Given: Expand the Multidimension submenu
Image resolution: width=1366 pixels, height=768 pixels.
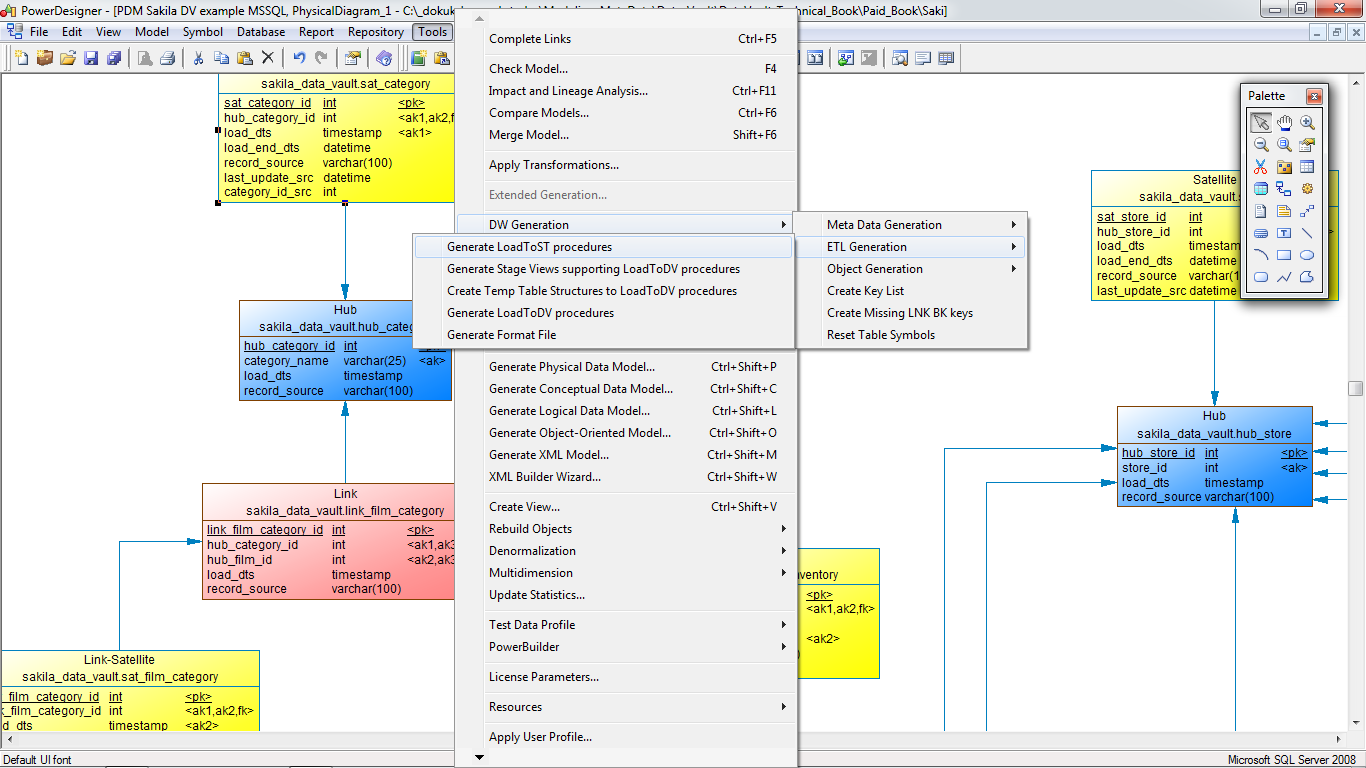Looking at the screenshot, I should [627, 573].
